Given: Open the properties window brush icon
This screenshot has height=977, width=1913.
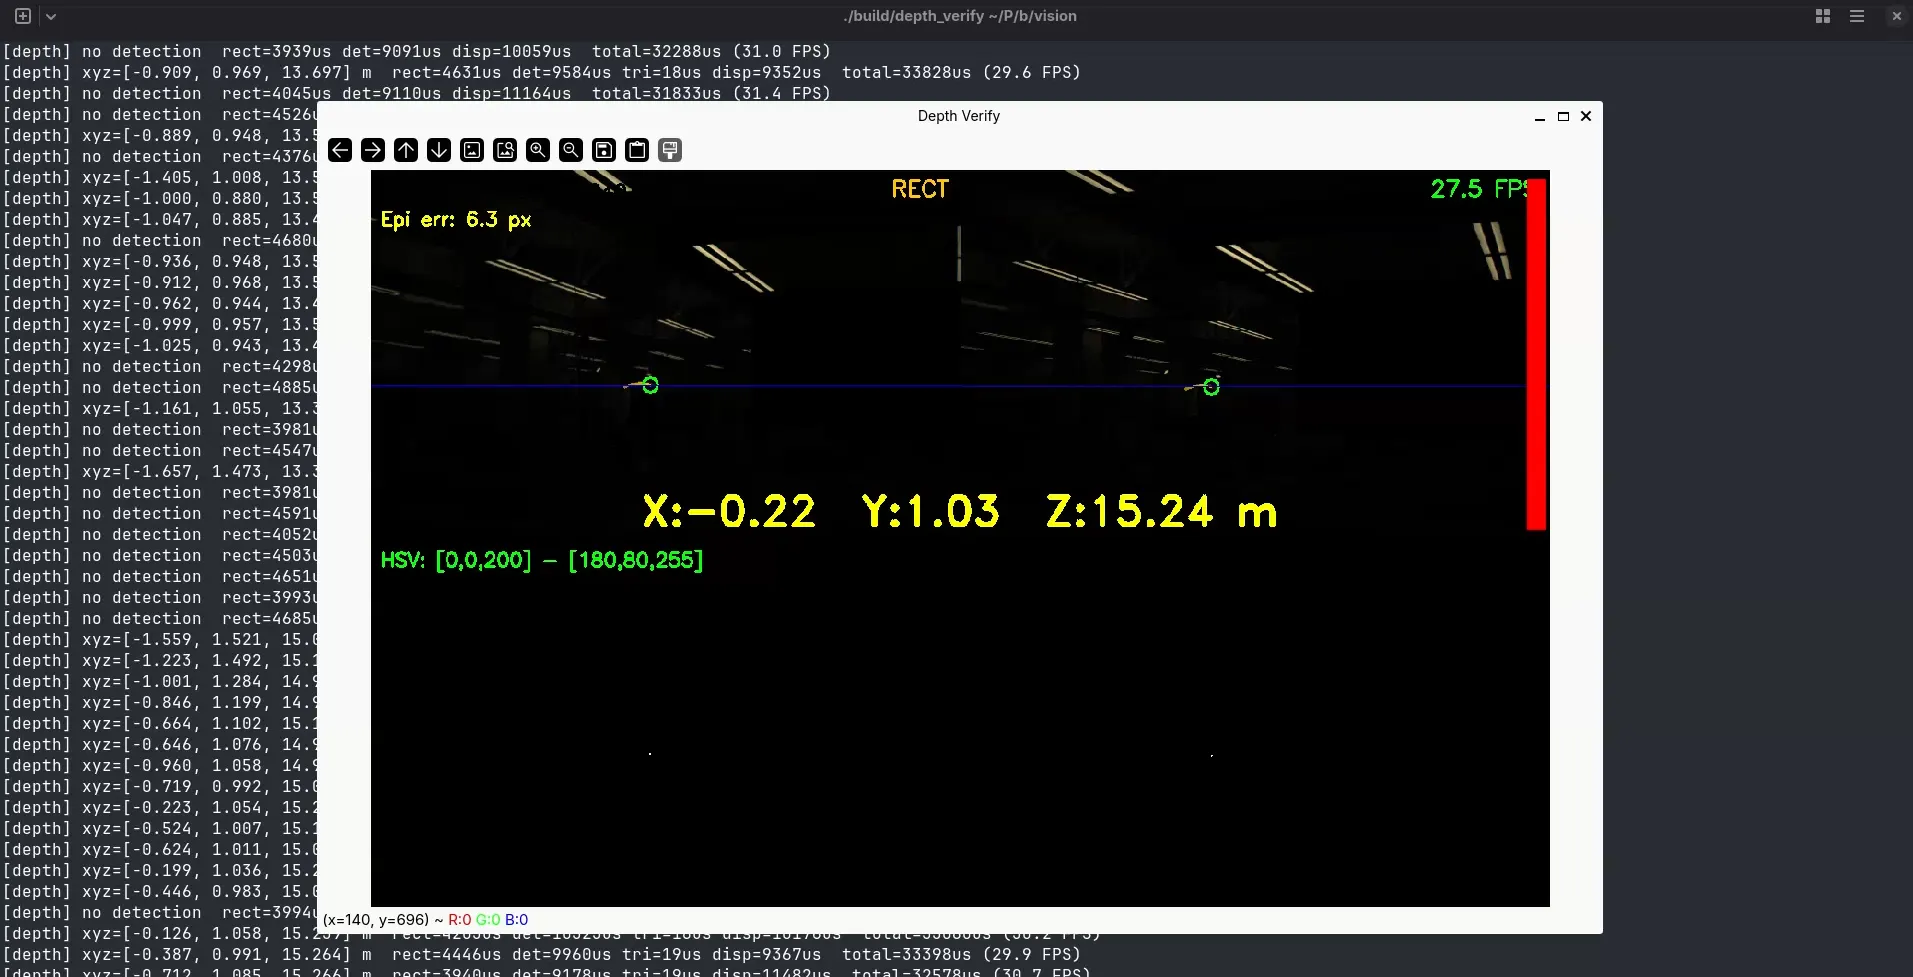Looking at the screenshot, I should [670, 150].
